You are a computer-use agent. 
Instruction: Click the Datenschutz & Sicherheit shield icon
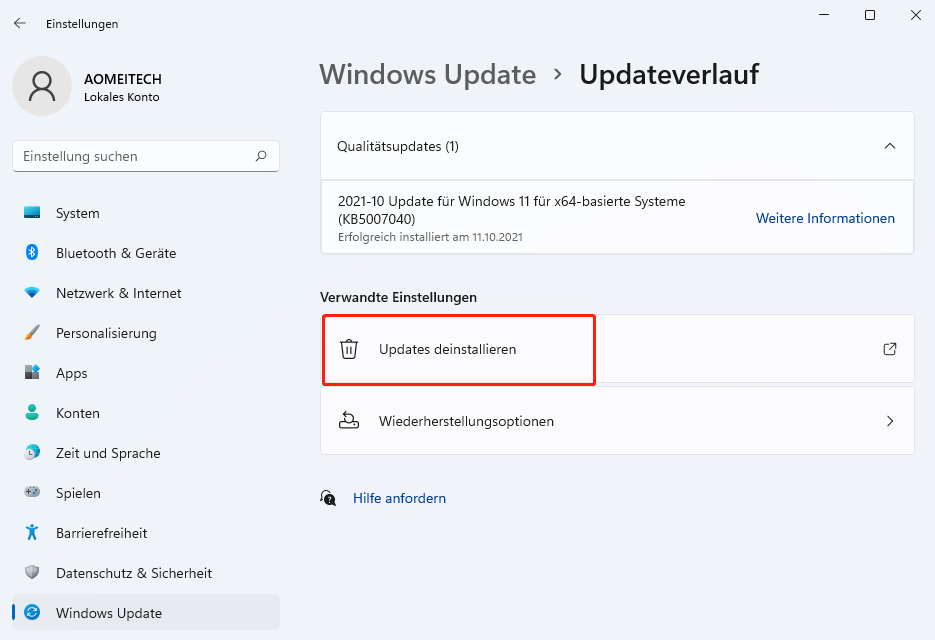[x=32, y=573]
